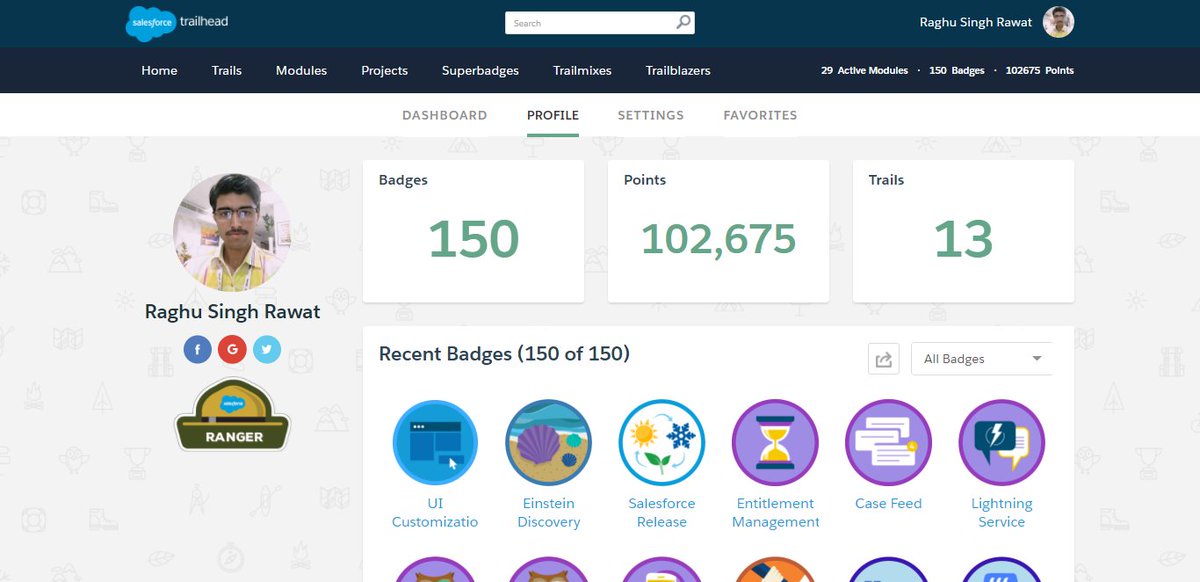Click the 29 Active Modules stat
The width and height of the screenshot is (1200, 582).
864,70
